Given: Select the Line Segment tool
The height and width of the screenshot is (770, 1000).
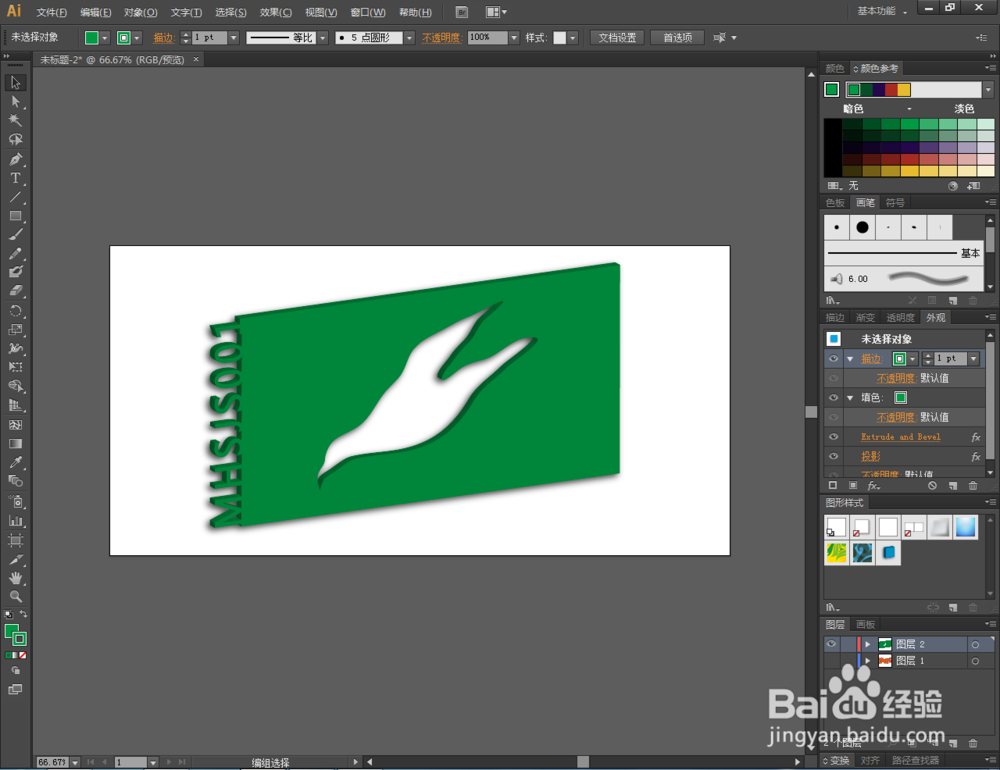Looking at the screenshot, I should click(x=15, y=197).
